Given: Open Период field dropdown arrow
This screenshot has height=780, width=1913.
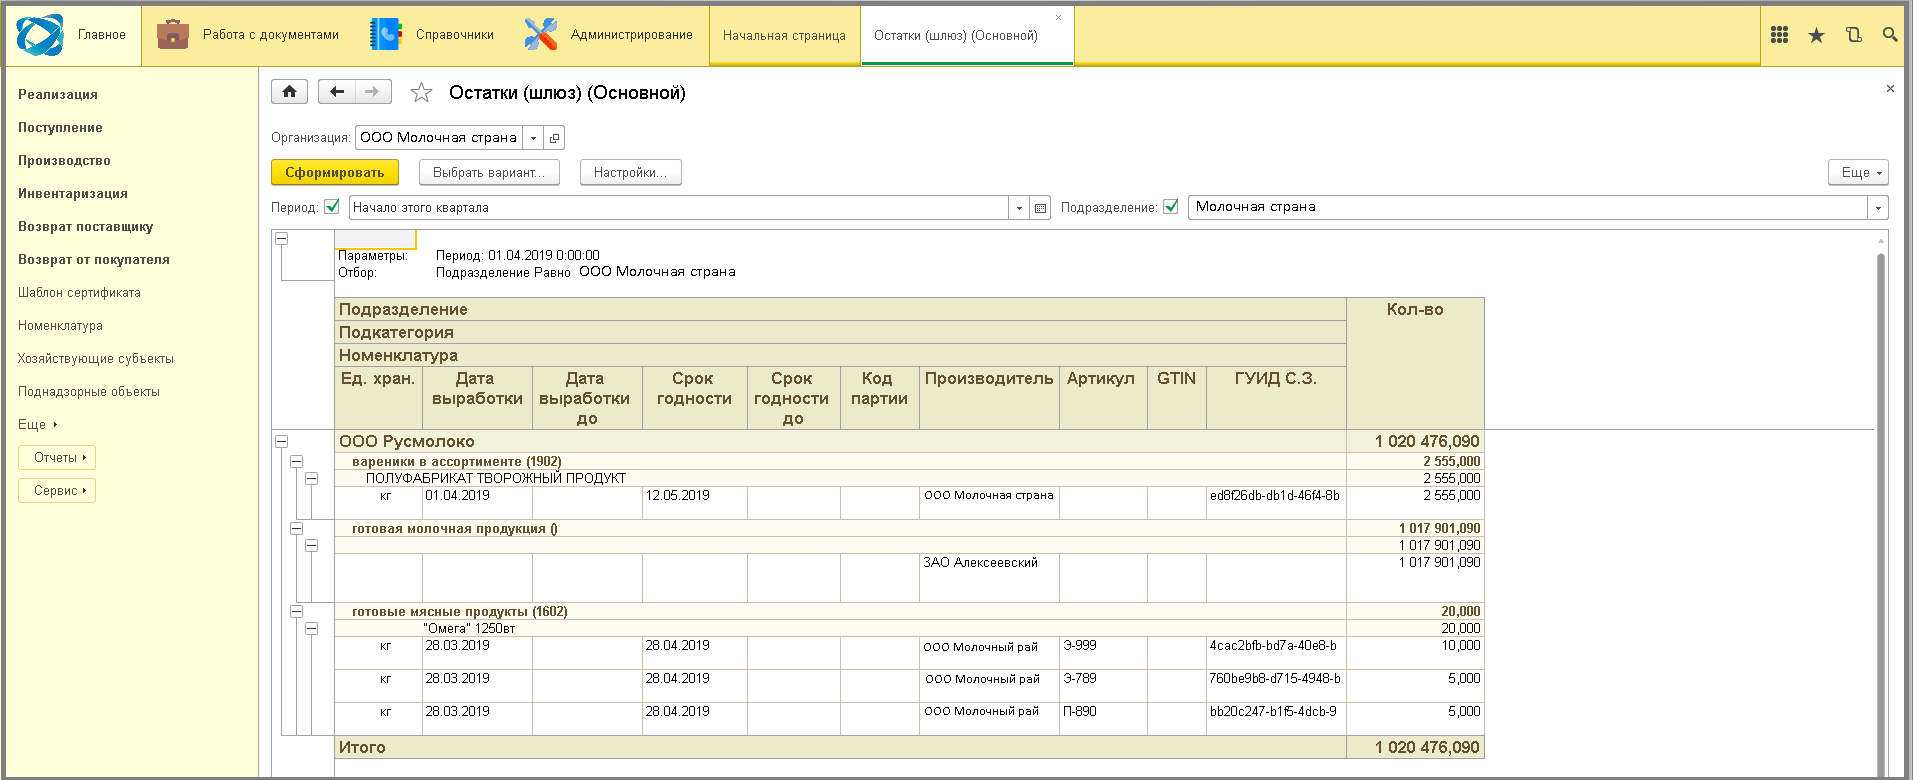Looking at the screenshot, I should click(x=1019, y=208).
